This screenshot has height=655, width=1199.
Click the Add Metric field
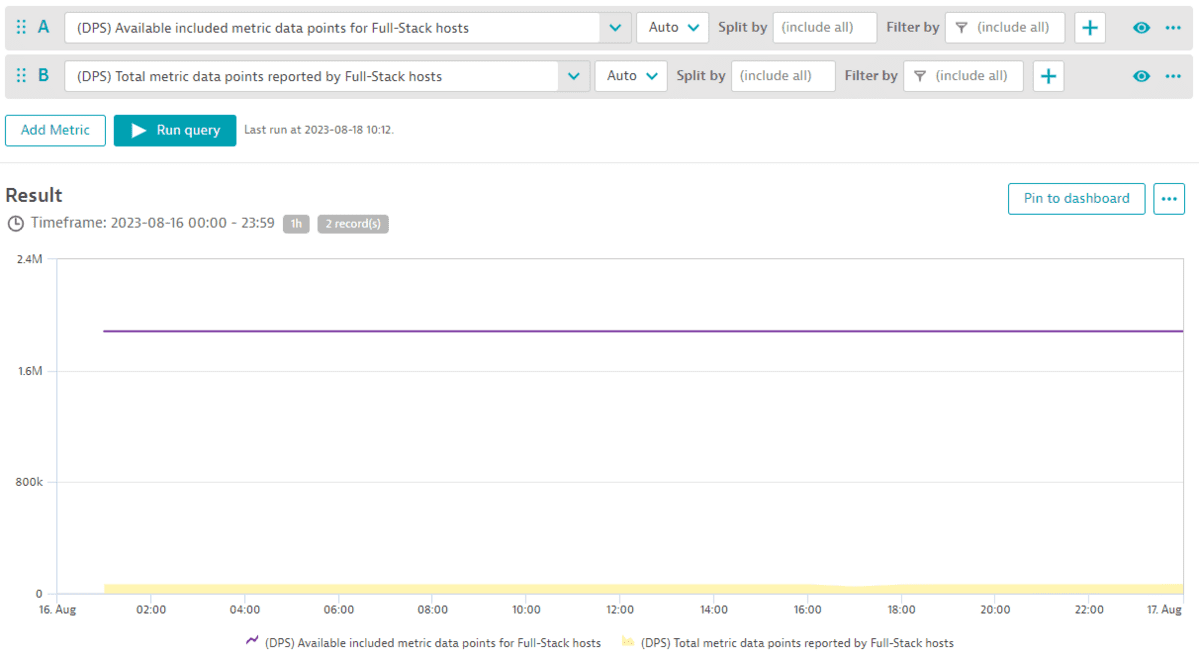[55, 130]
